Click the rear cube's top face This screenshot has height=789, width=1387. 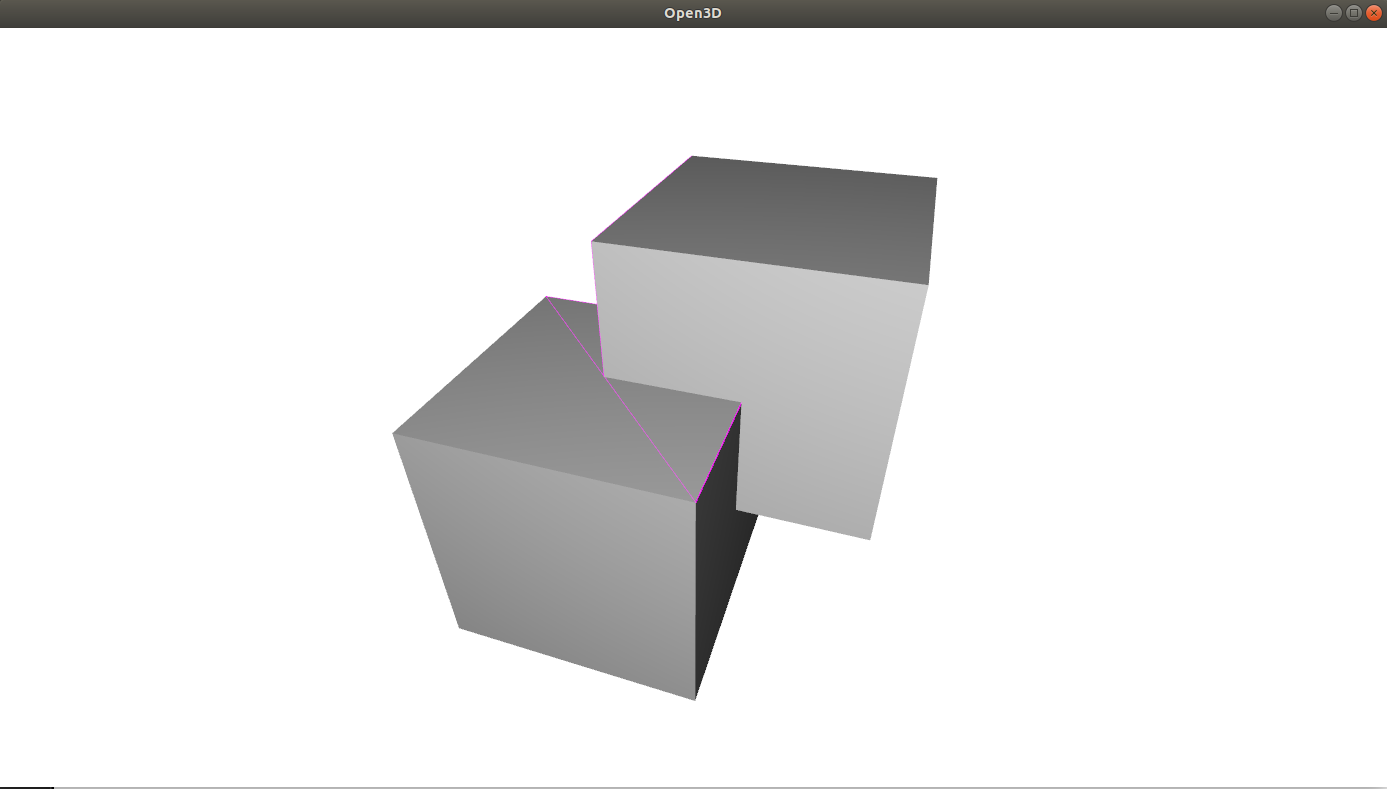(x=775, y=220)
